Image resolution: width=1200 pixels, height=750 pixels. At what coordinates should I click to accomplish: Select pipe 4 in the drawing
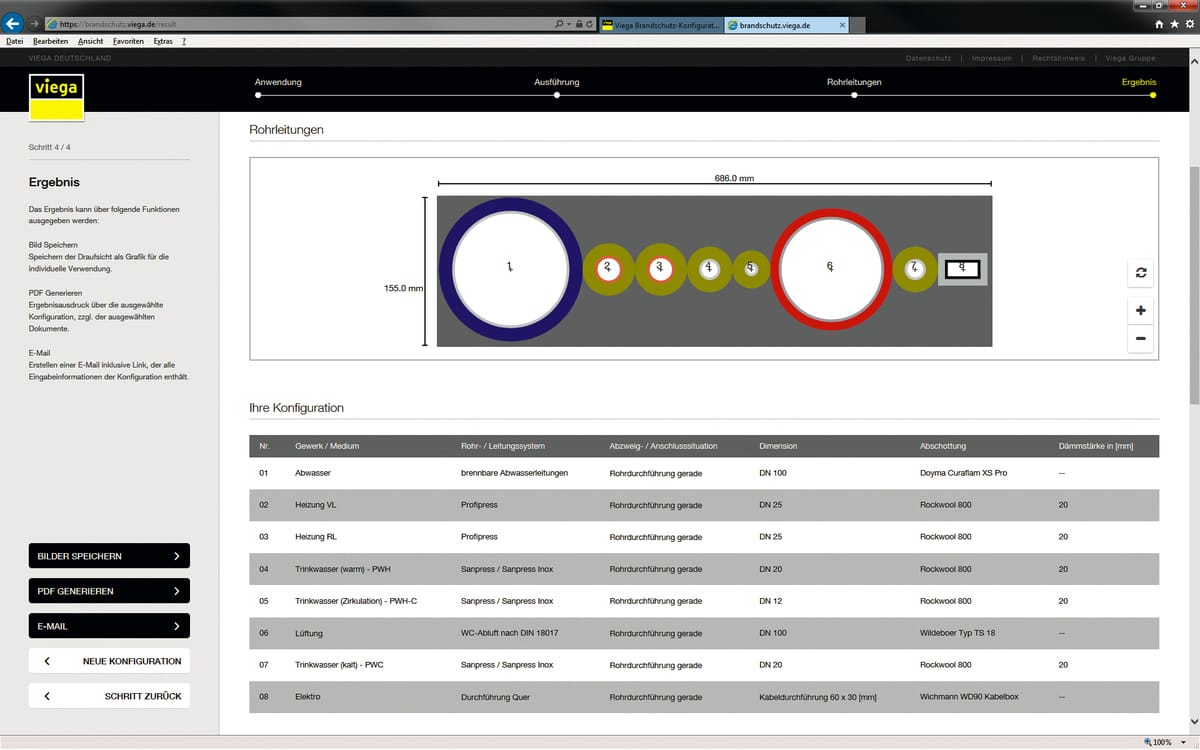click(x=709, y=269)
